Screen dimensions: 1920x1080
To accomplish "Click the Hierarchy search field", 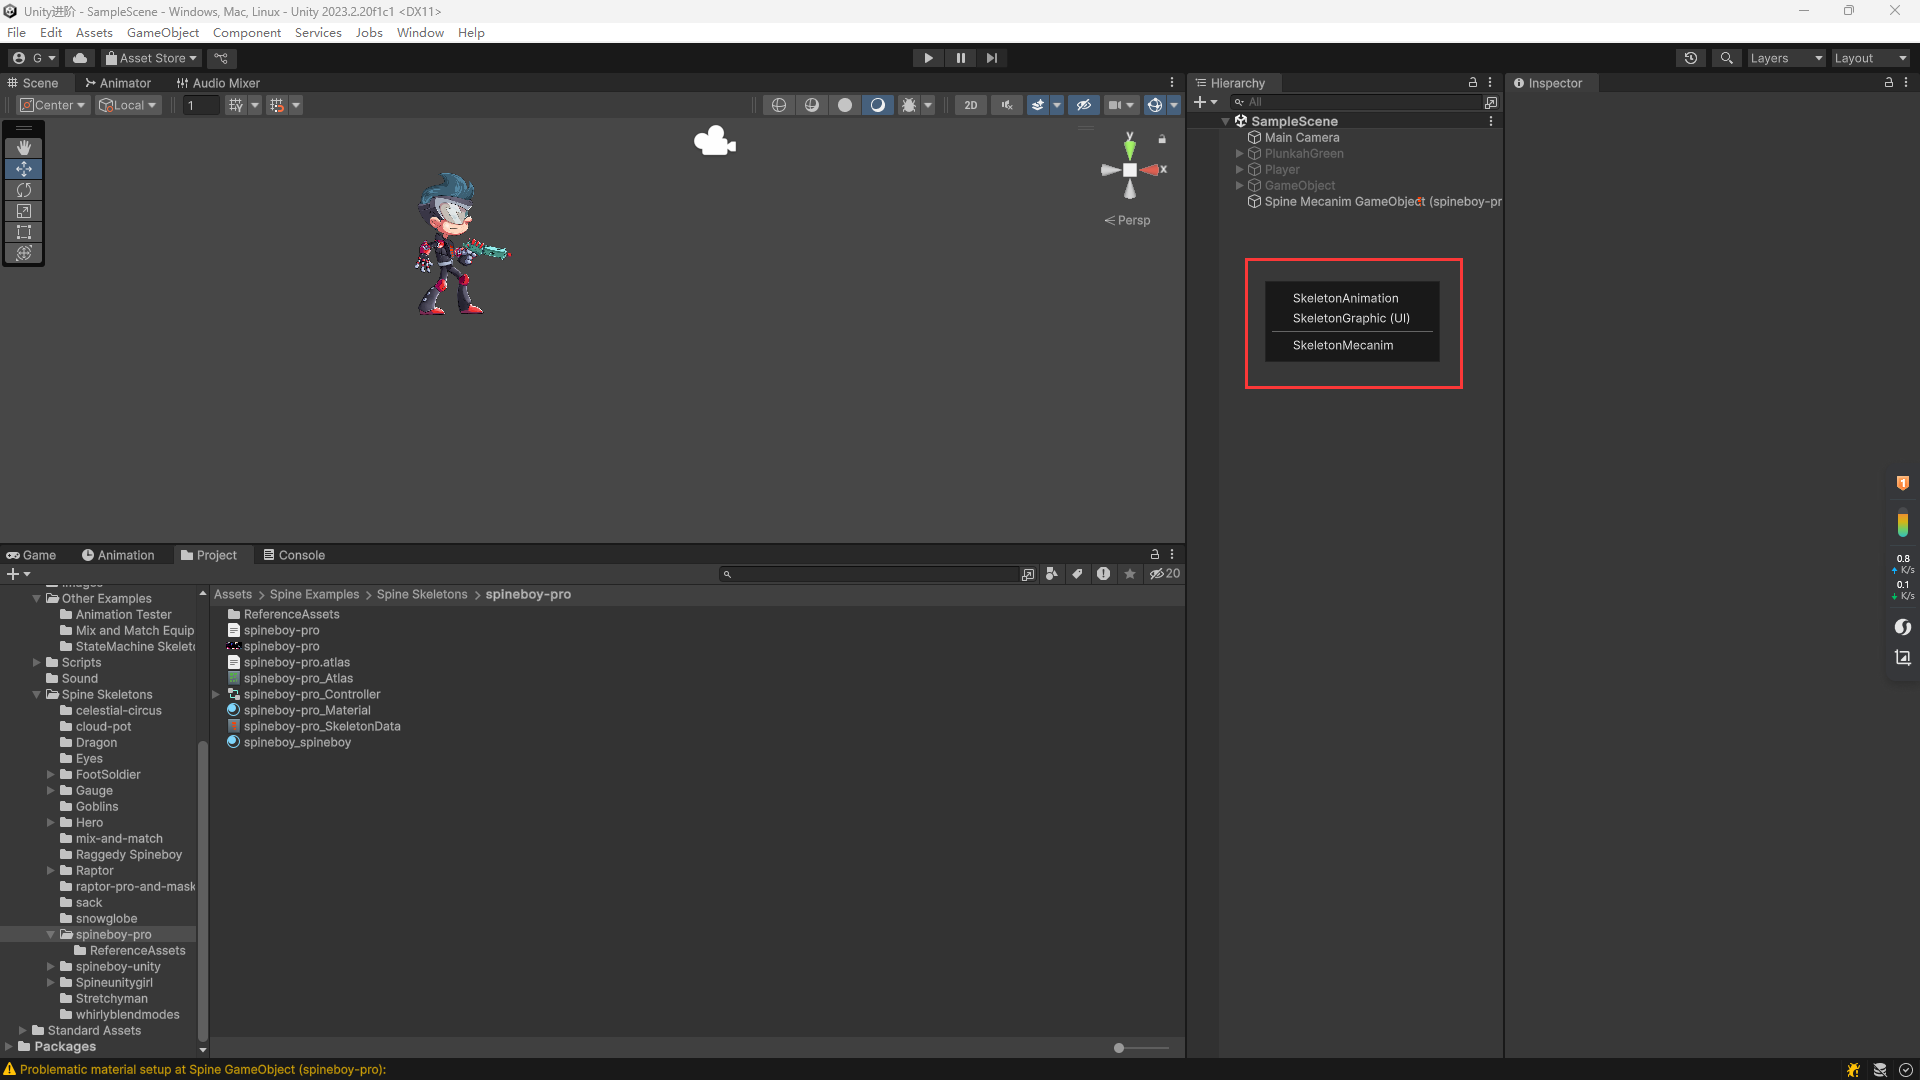I will click(1356, 102).
